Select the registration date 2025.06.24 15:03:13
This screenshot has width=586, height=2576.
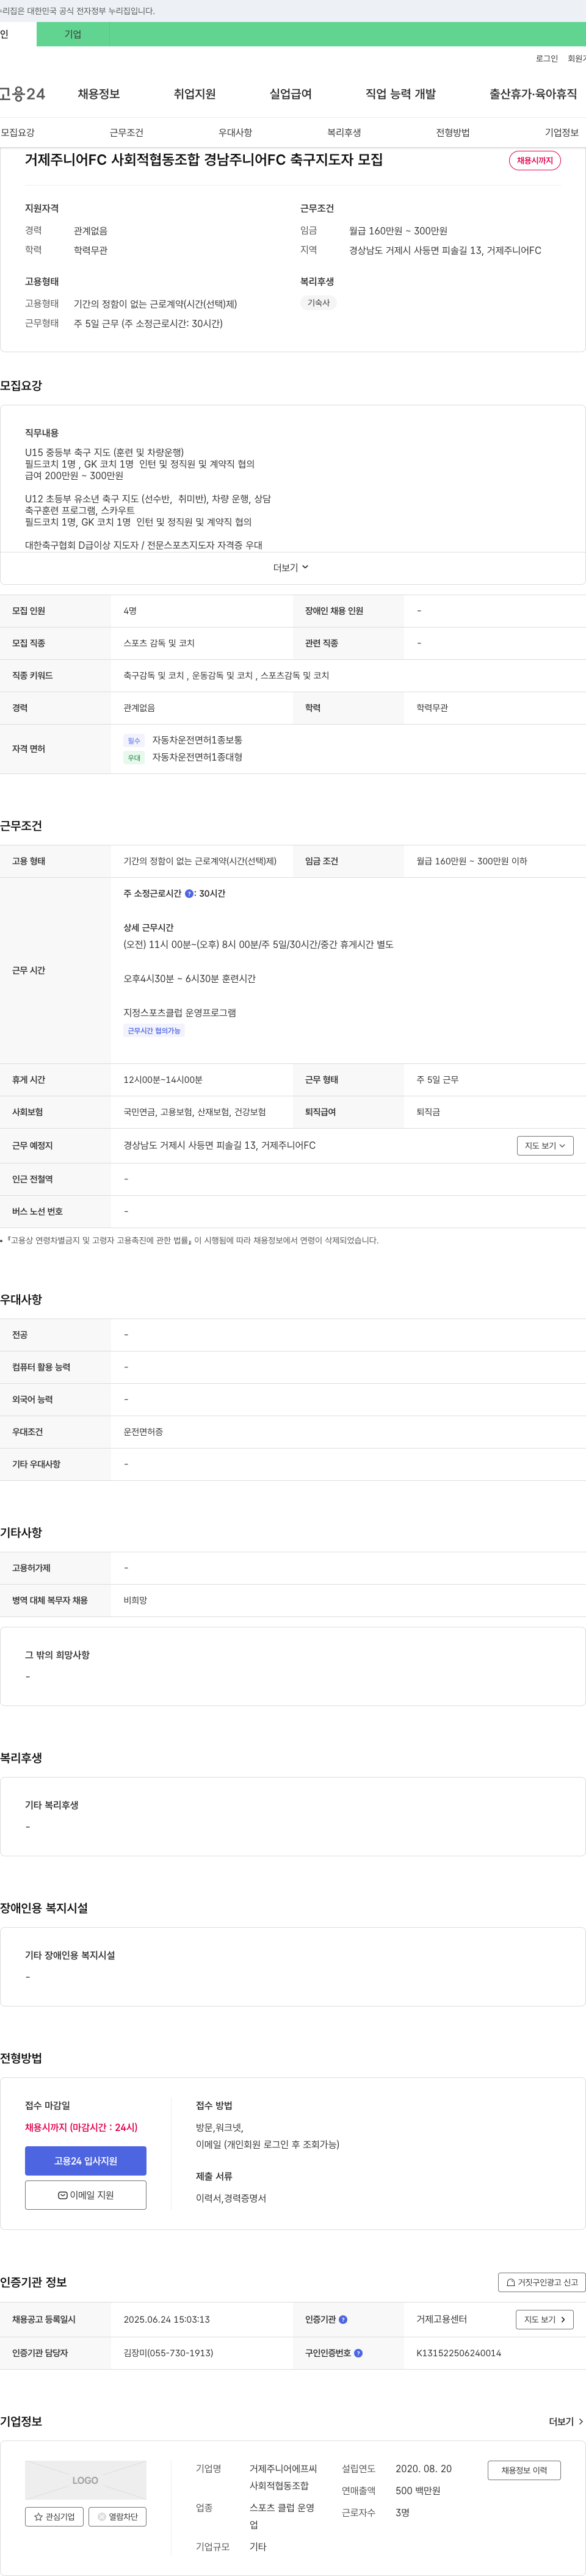(167, 2319)
